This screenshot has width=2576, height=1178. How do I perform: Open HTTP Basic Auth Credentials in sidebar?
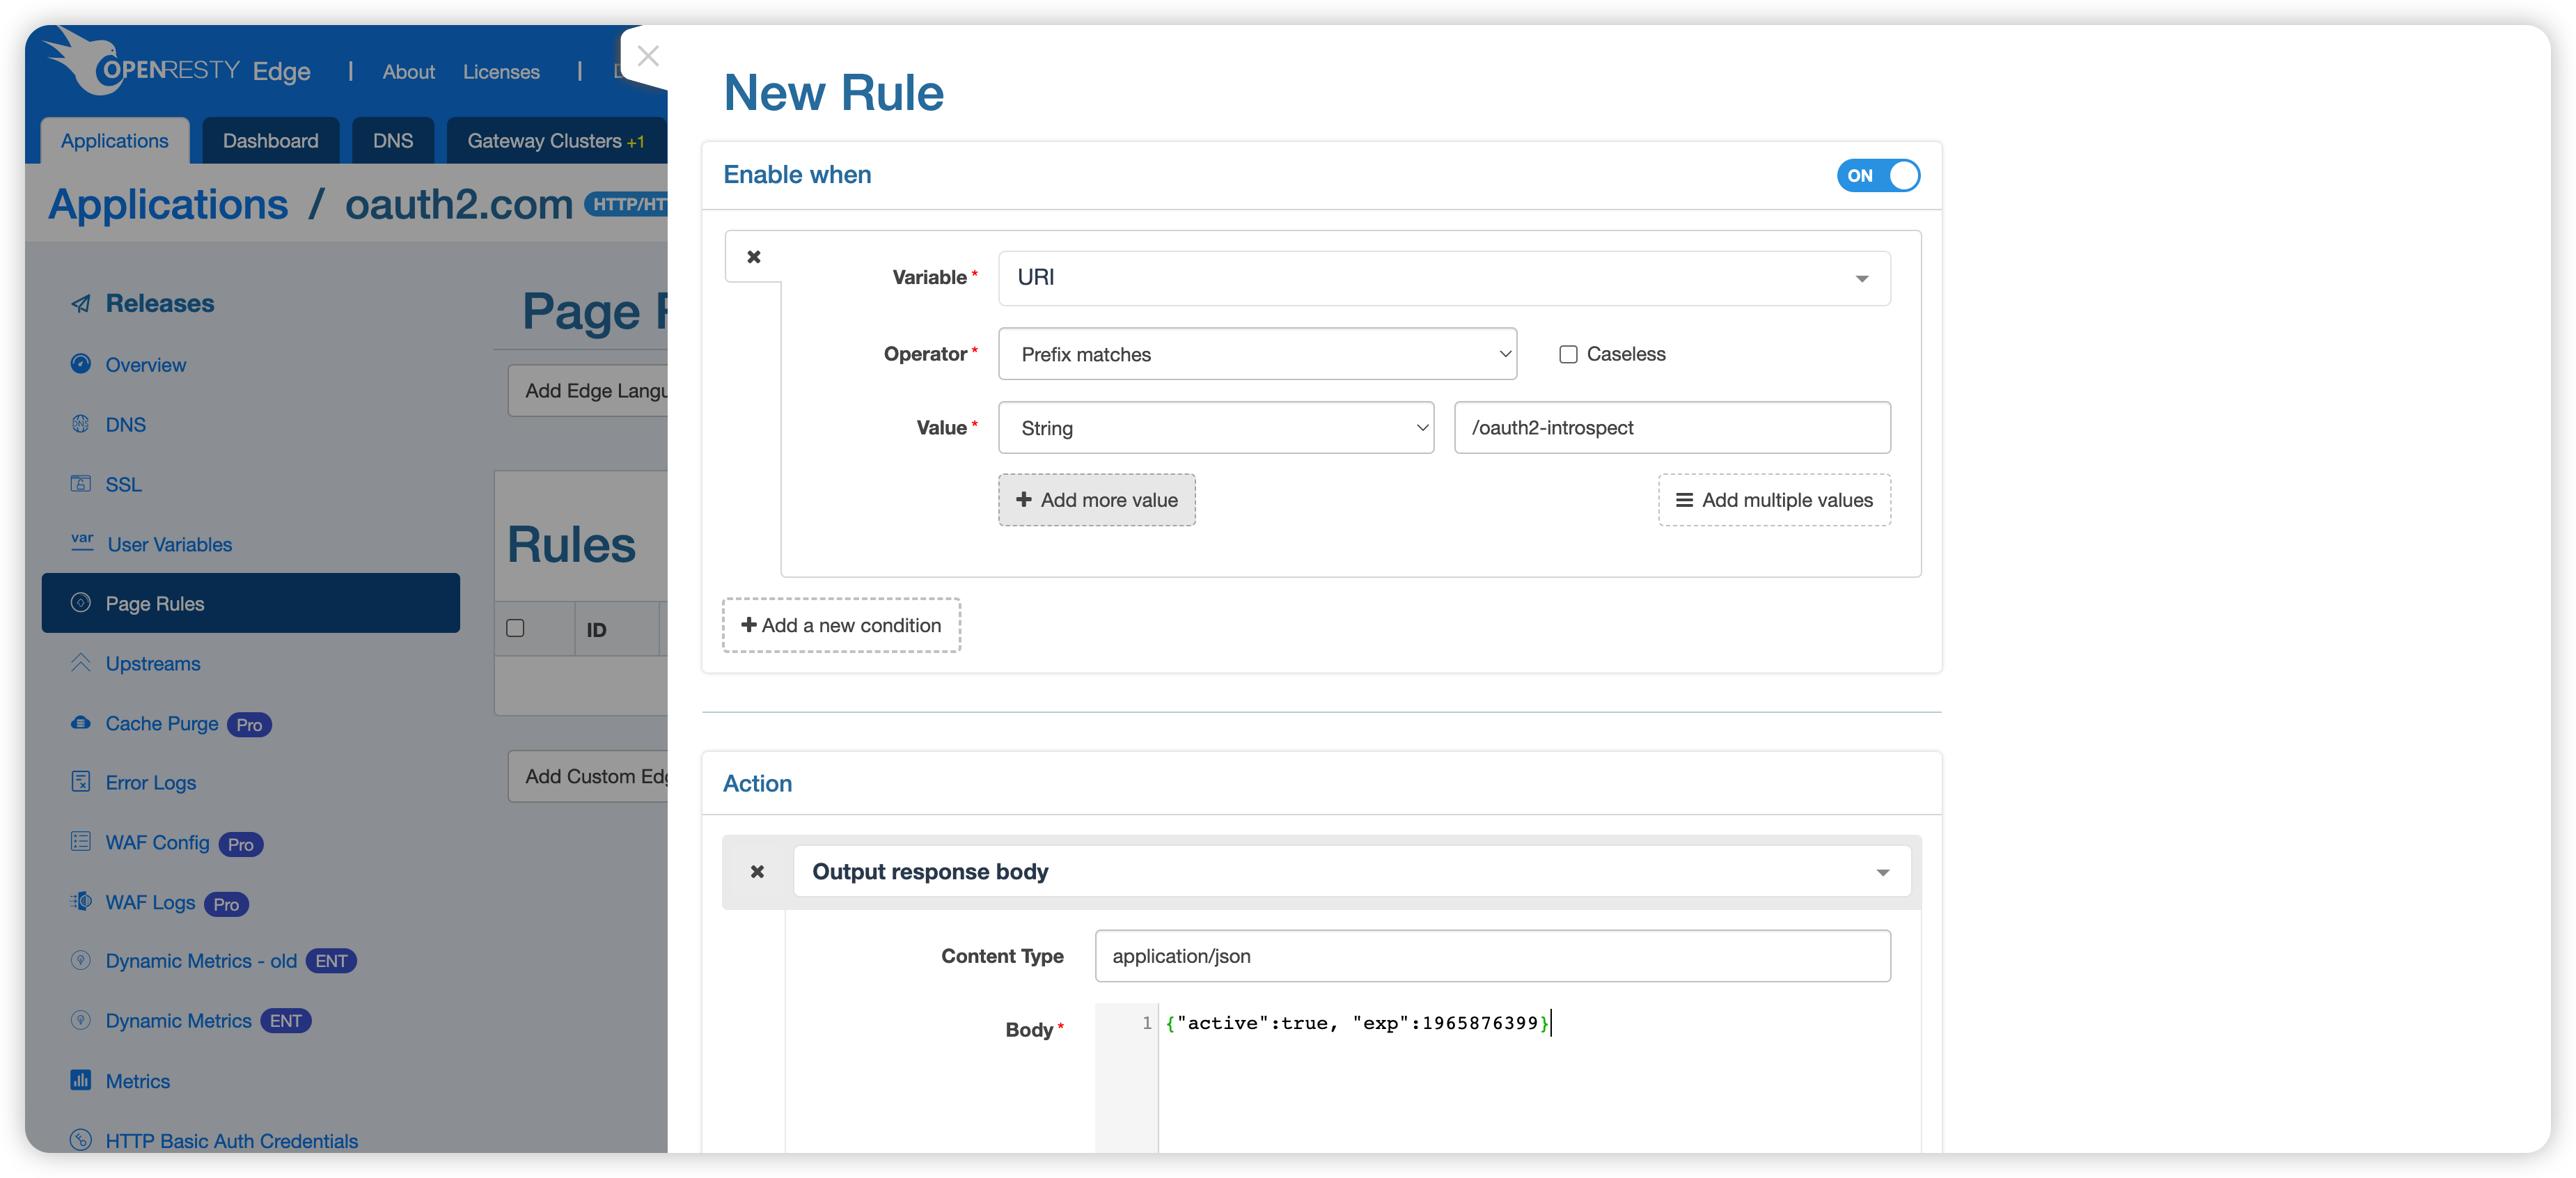pos(232,1141)
